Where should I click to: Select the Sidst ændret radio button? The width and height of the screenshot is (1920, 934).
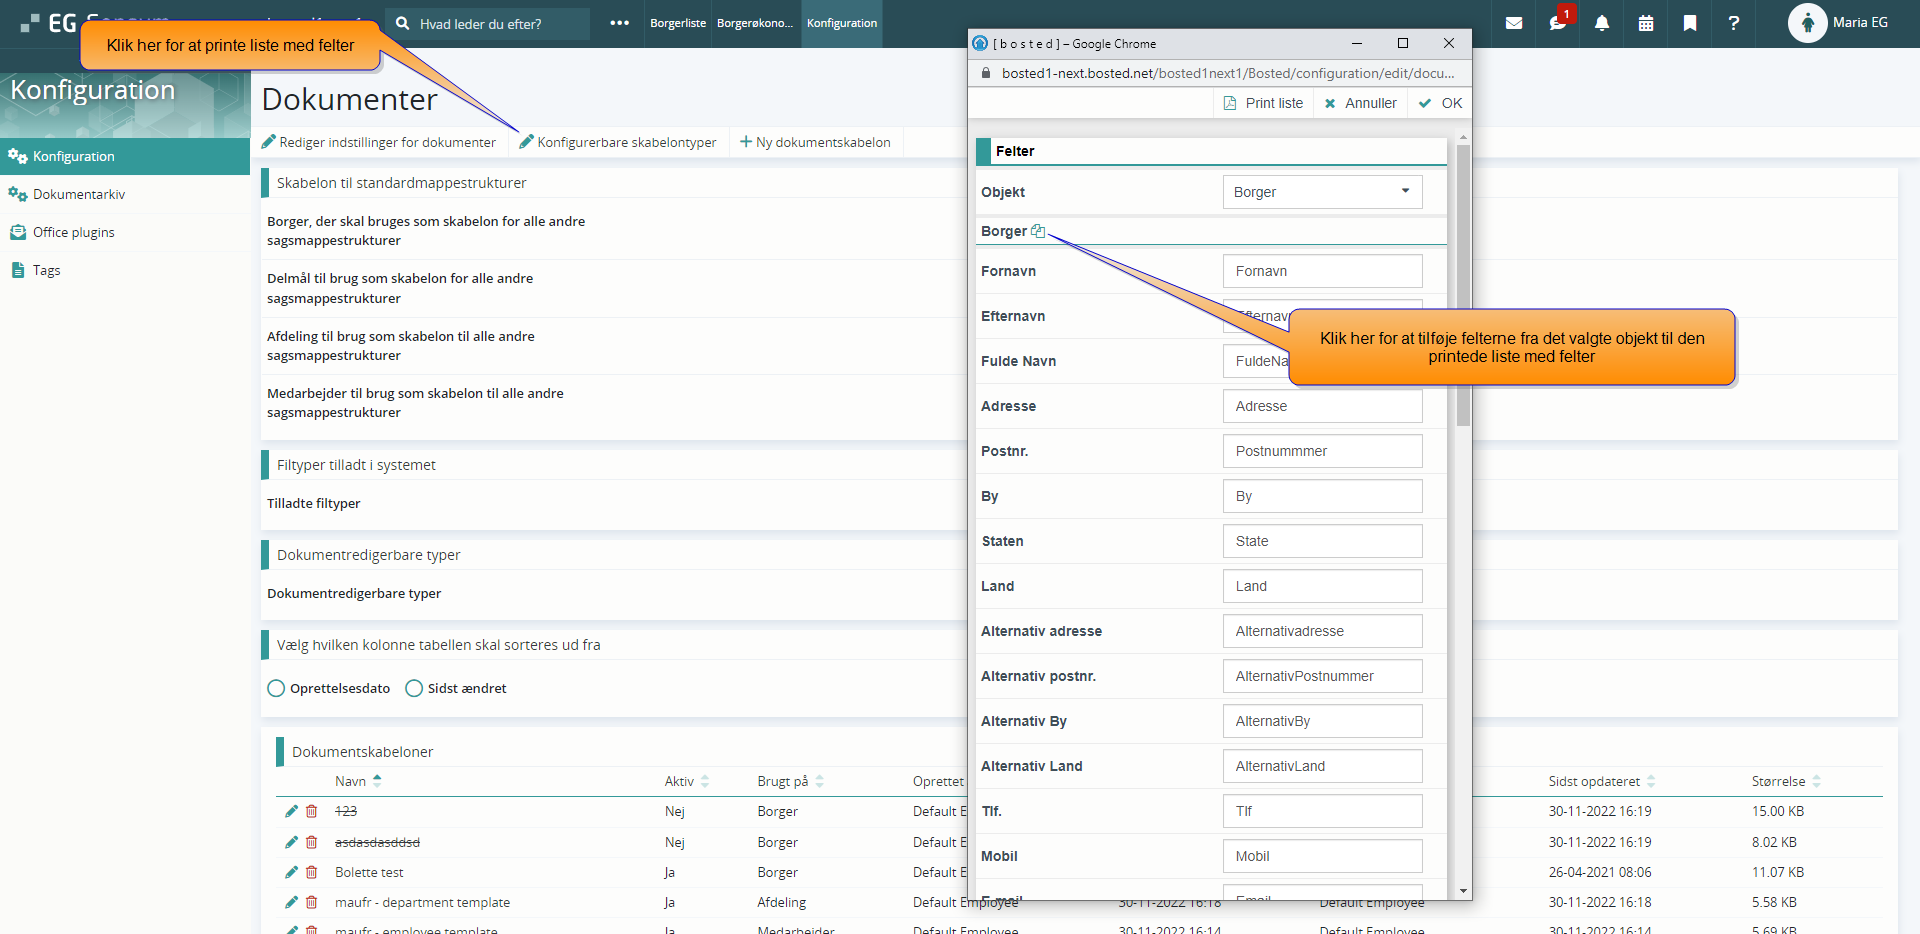[x=414, y=688]
